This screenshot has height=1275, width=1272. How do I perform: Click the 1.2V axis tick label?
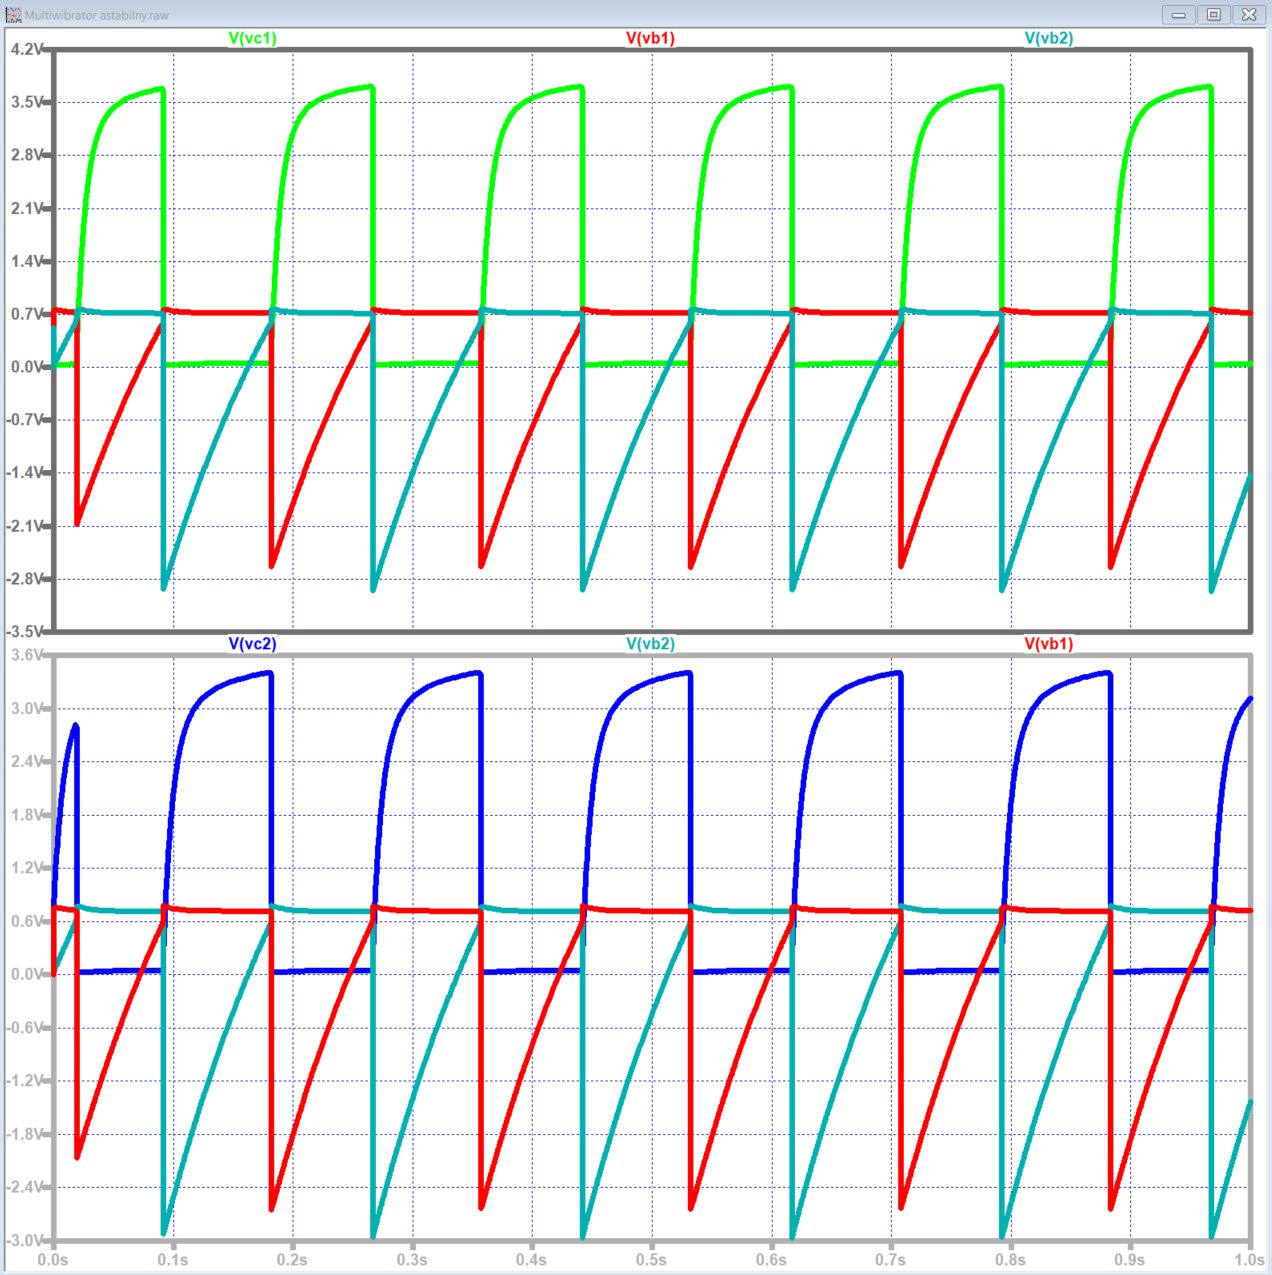[27, 868]
